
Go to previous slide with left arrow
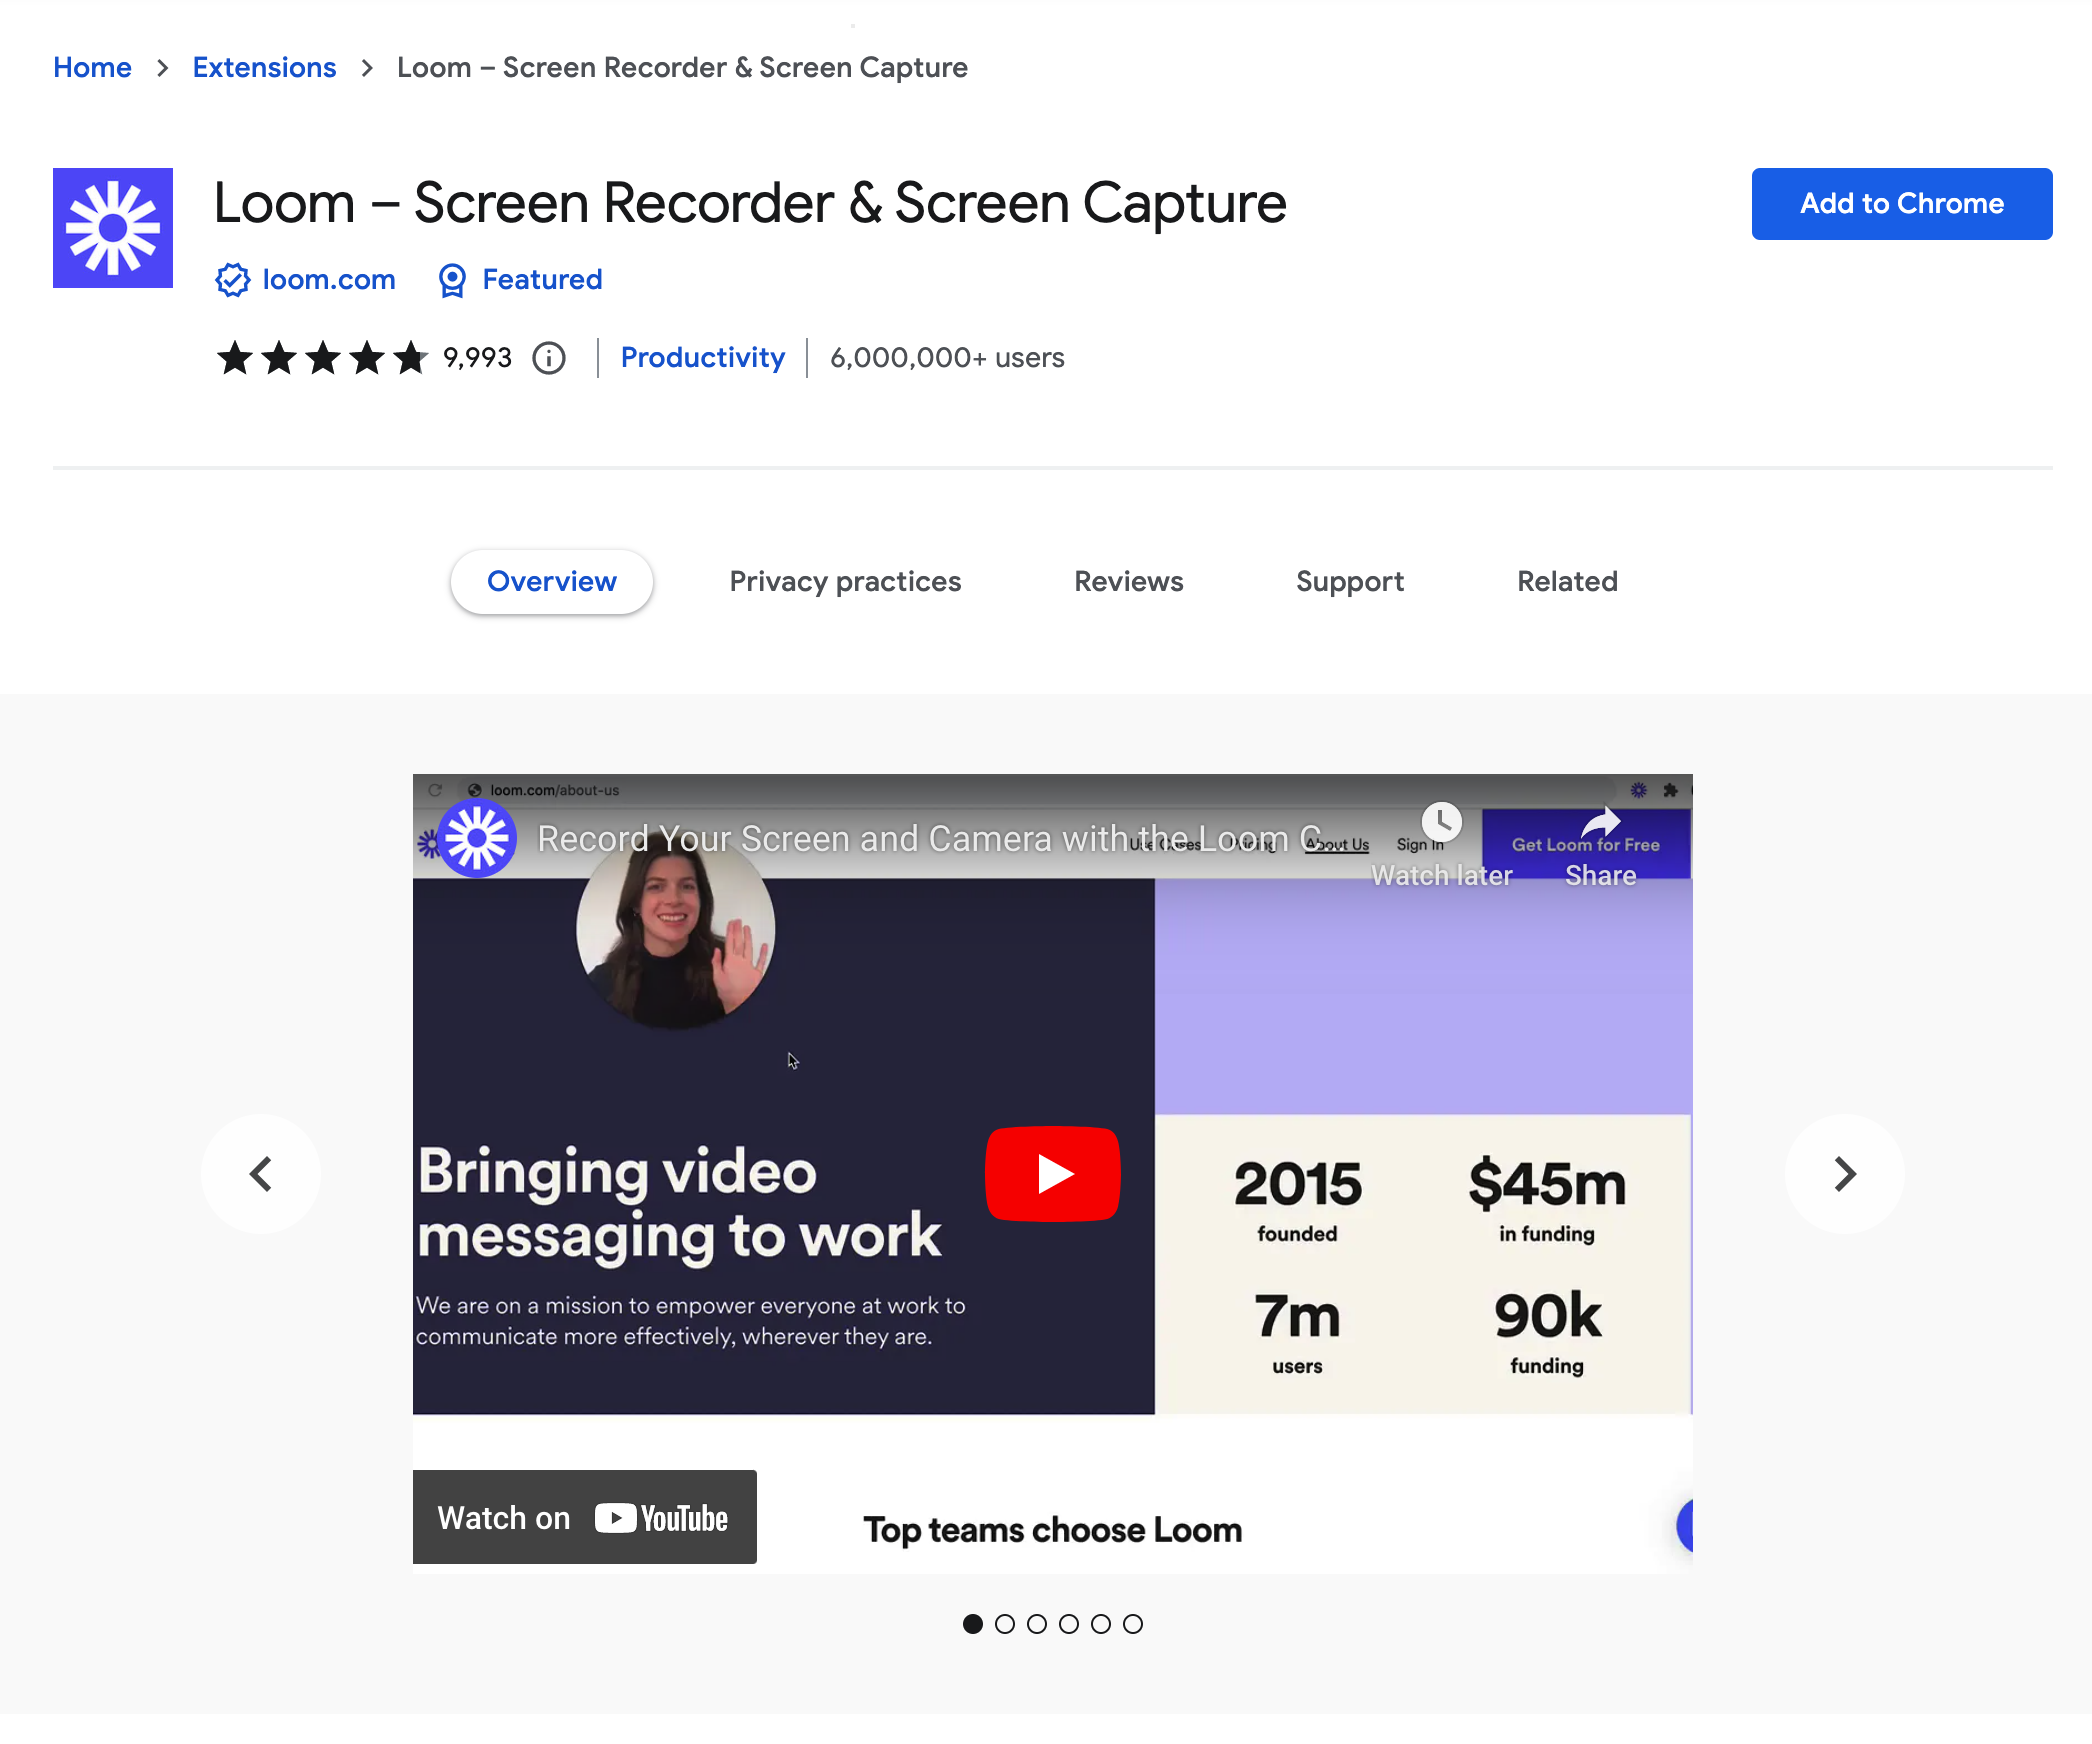(x=261, y=1174)
